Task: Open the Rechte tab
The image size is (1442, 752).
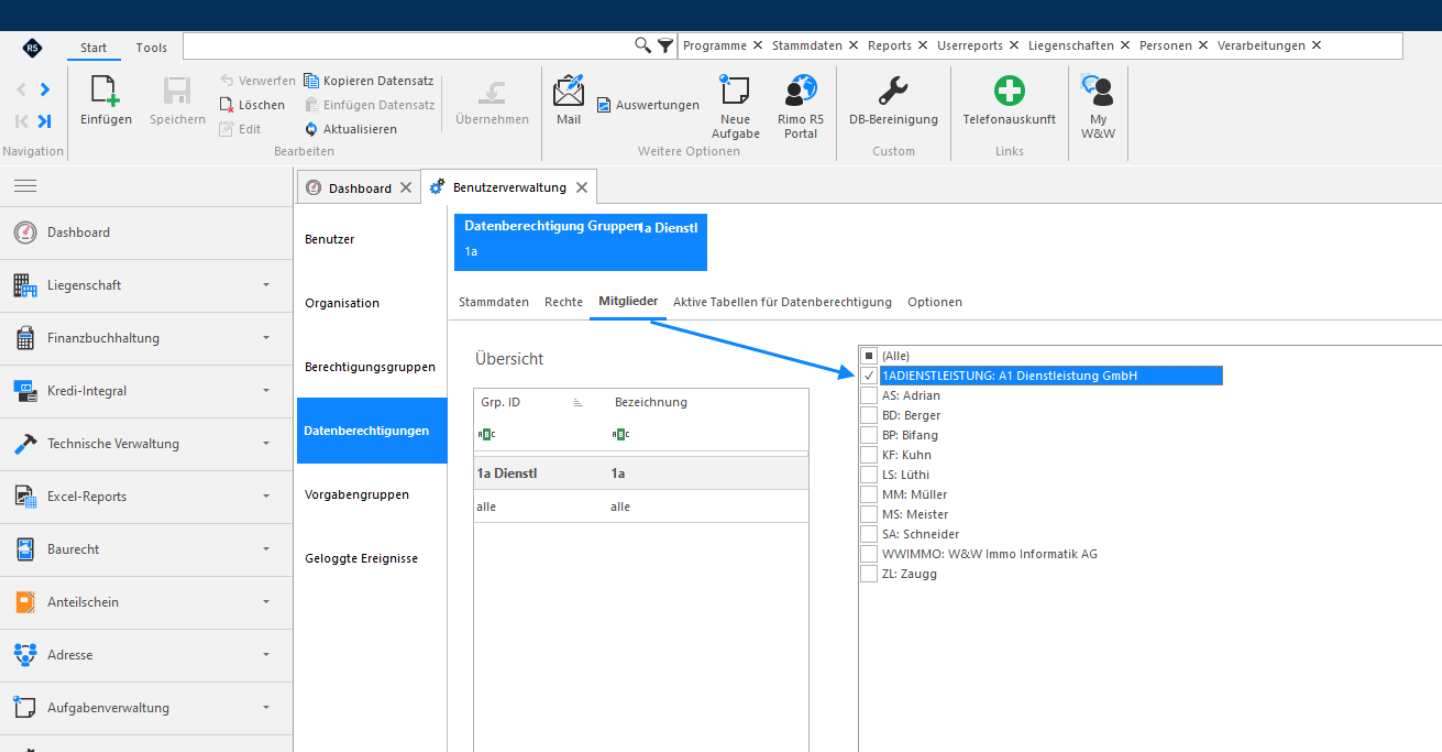Action: 563,302
